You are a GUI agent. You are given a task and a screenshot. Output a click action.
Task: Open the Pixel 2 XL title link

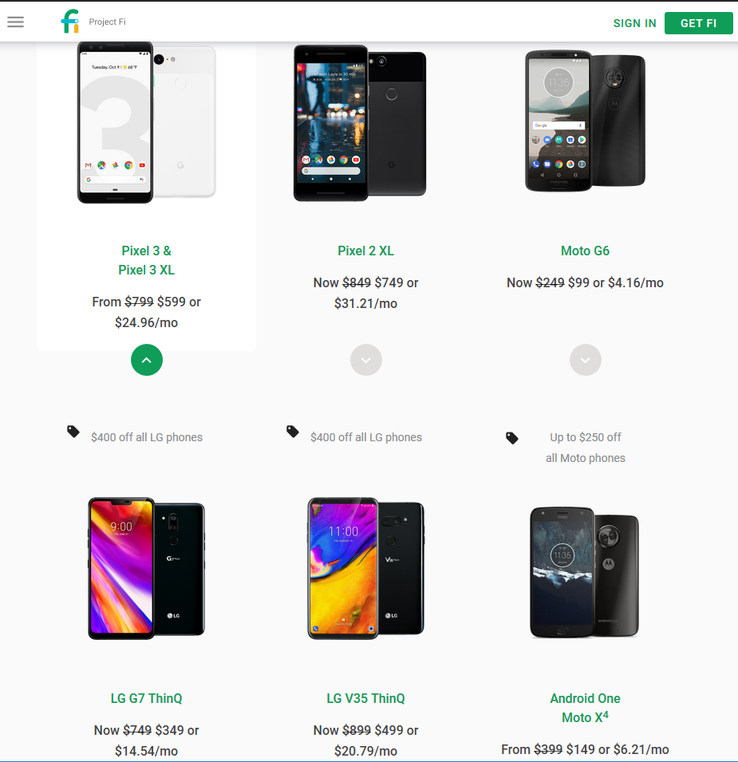pyautogui.click(x=366, y=251)
